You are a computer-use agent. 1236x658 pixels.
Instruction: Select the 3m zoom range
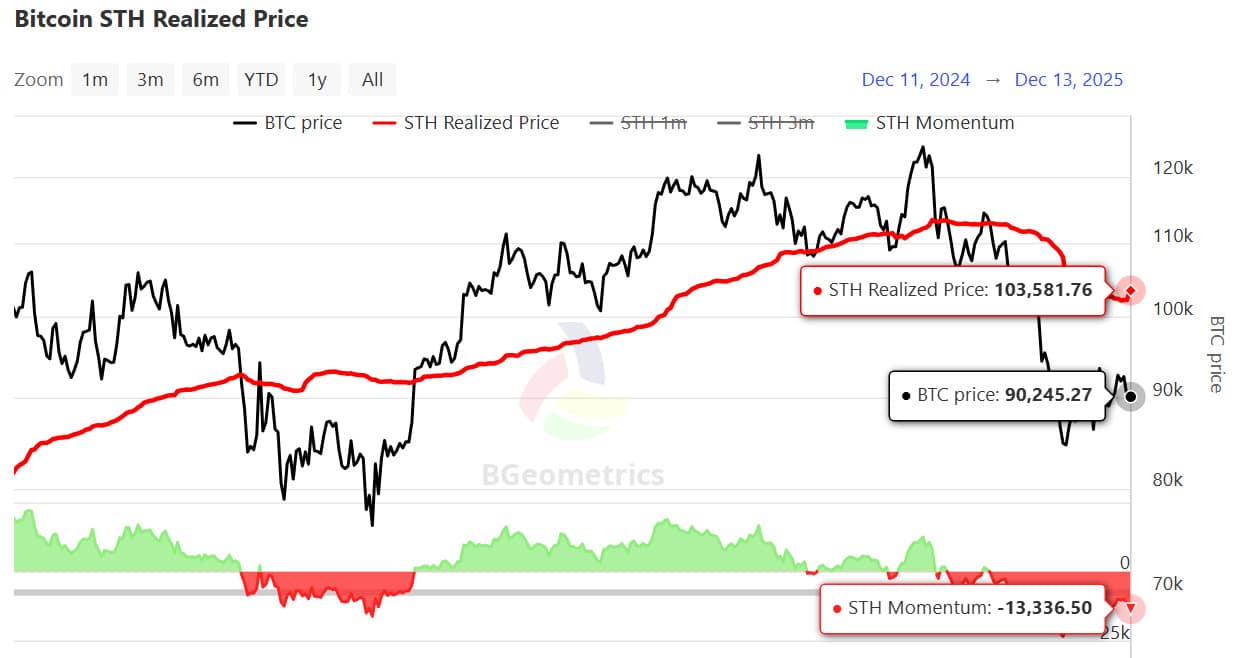coord(150,79)
